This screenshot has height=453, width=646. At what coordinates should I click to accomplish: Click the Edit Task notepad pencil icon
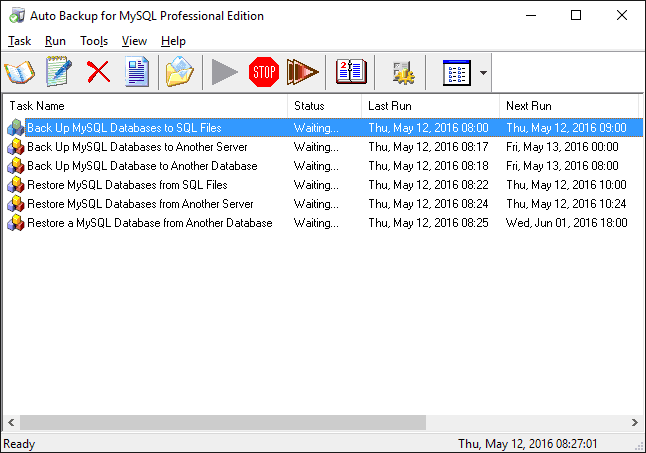point(59,72)
